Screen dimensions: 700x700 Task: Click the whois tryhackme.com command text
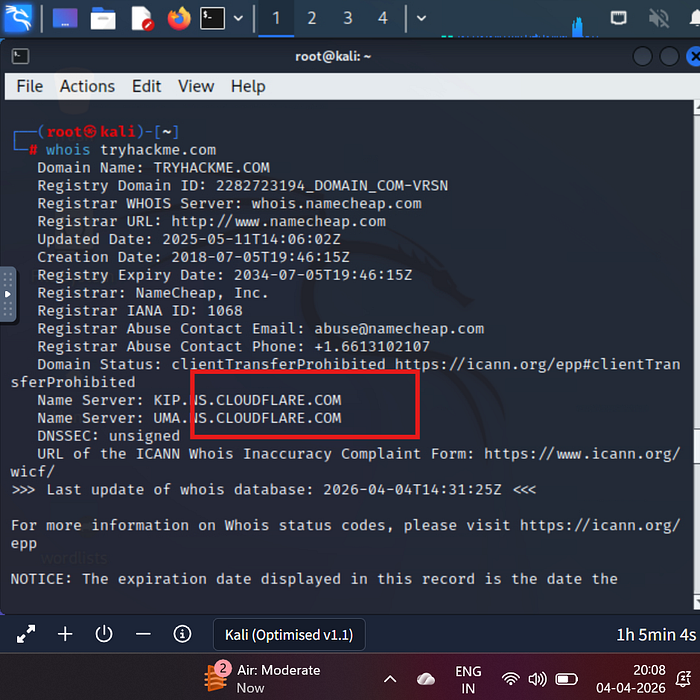click(x=131, y=150)
